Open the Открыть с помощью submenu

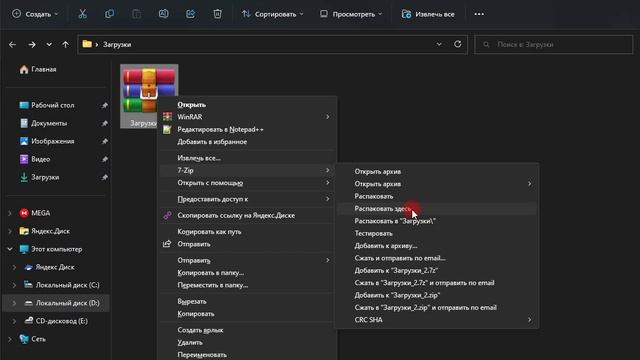pos(247,183)
